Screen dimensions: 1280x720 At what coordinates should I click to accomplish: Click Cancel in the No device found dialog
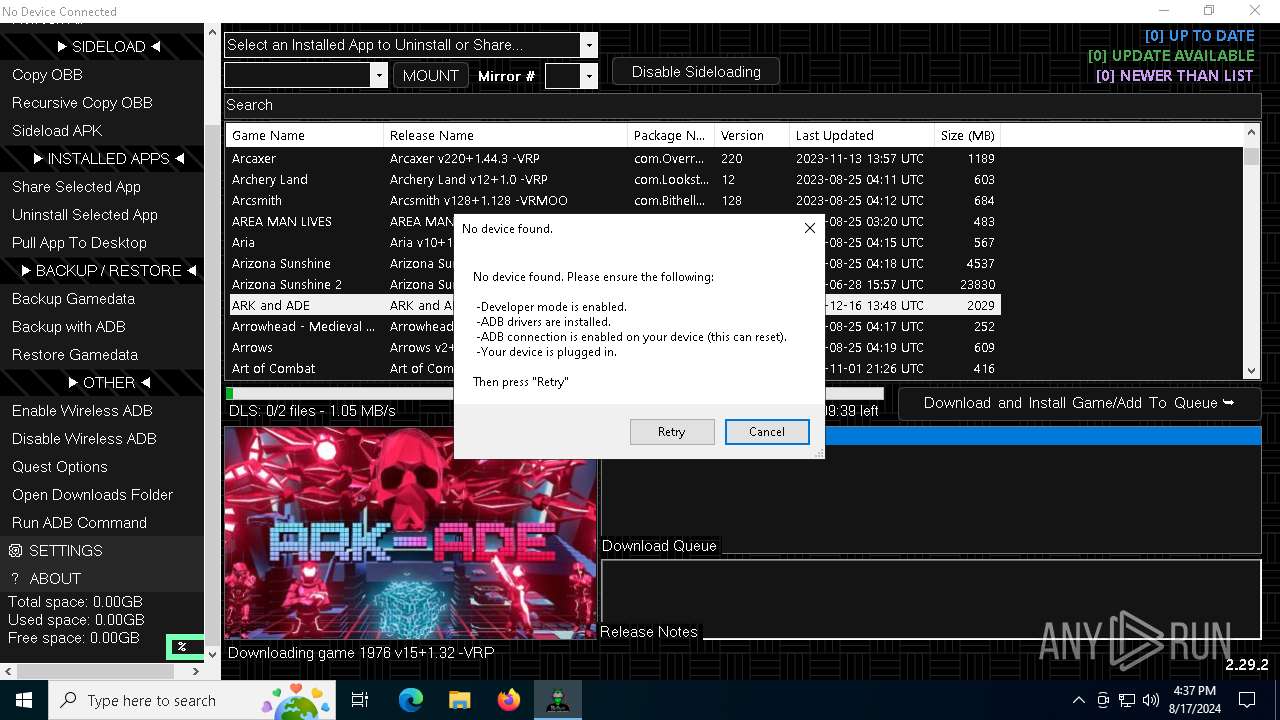point(767,432)
